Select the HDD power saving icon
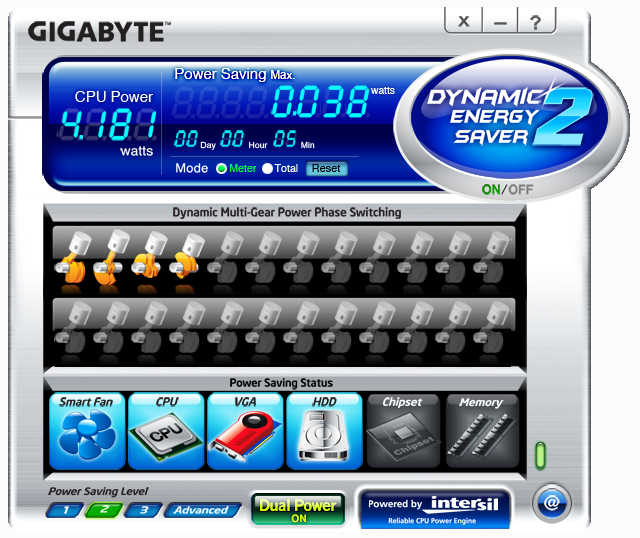The width and height of the screenshot is (640, 538). point(324,432)
